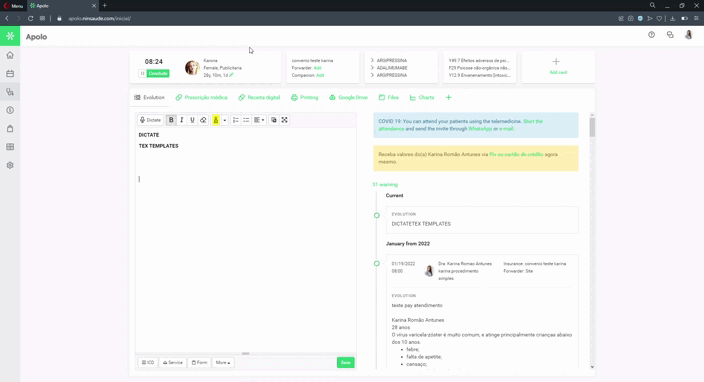Switch to the Printing tab
Image resolution: width=704 pixels, height=382 pixels.
[x=304, y=97]
